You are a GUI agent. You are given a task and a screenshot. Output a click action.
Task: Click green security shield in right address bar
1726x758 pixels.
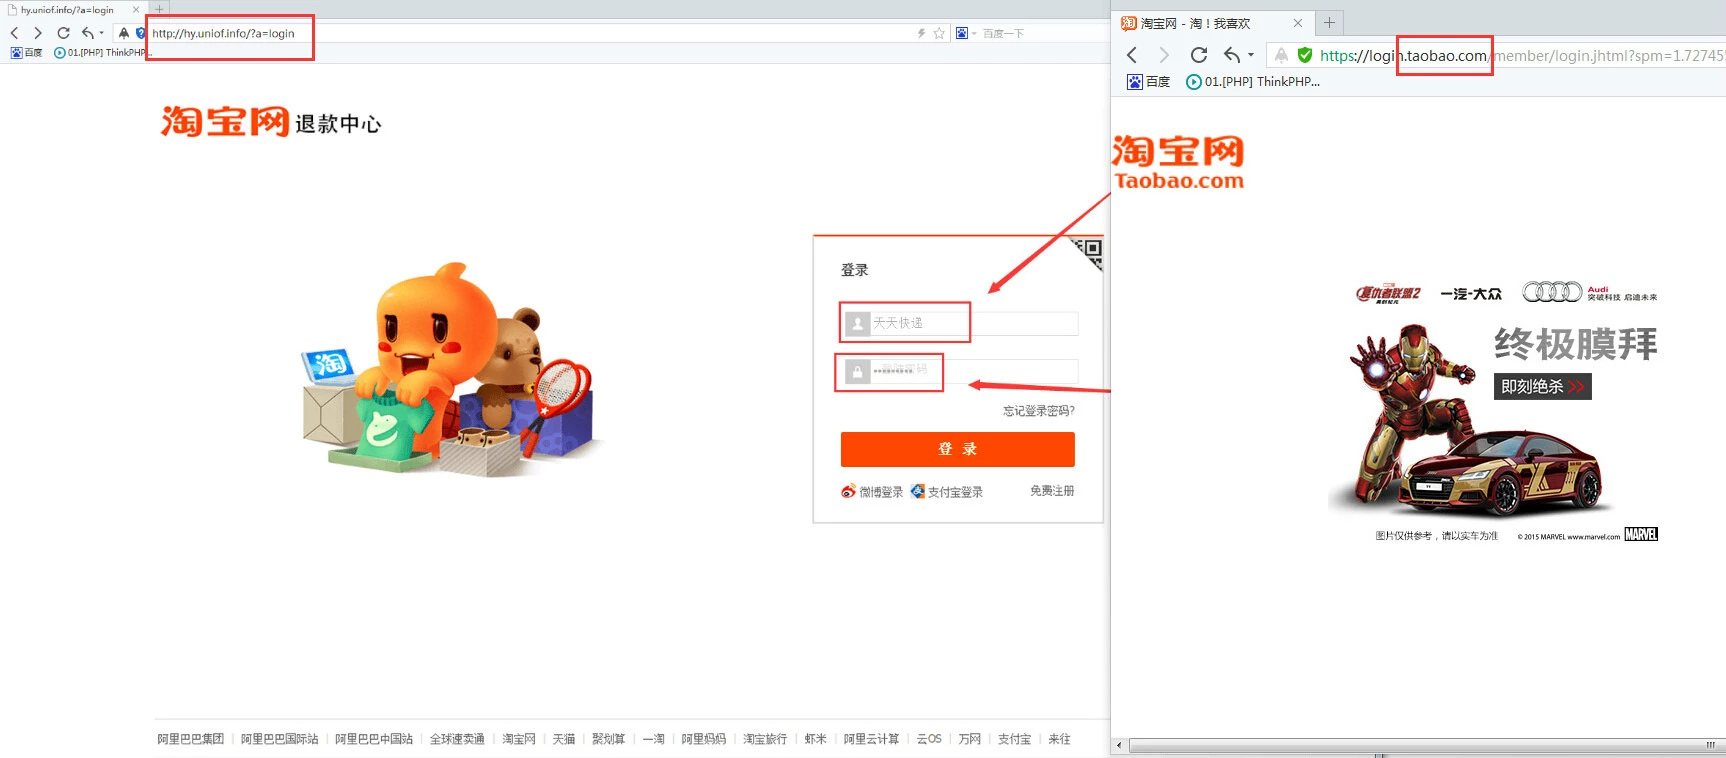[1305, 55]
